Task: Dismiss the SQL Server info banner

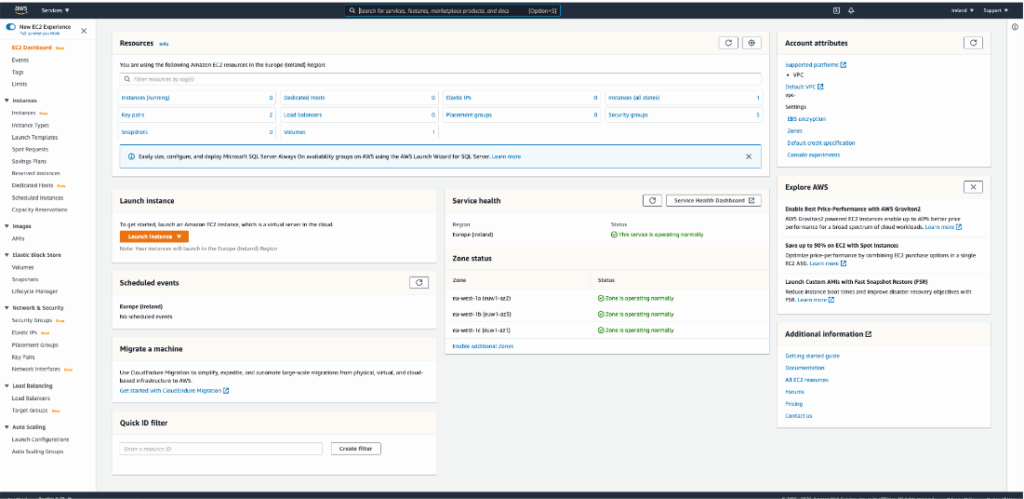Action: [748, 157]
